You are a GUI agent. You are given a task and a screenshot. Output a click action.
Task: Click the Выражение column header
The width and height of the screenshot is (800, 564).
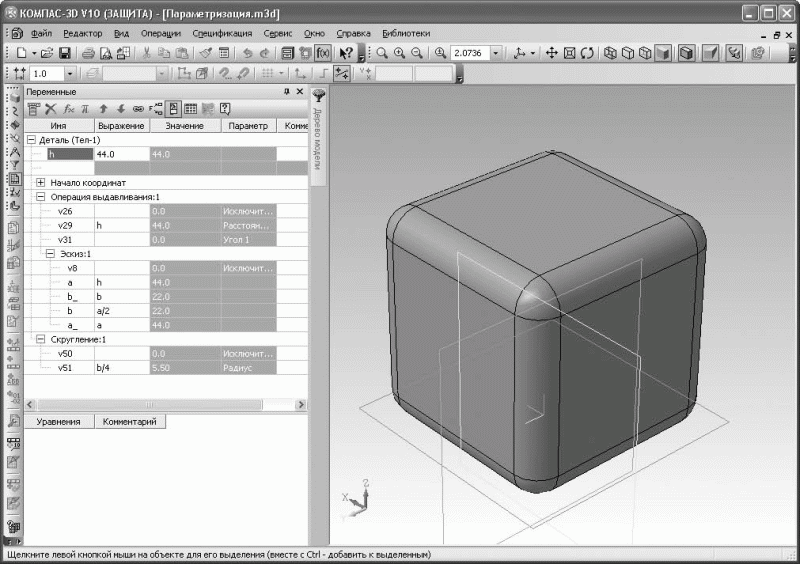(121, 126)
